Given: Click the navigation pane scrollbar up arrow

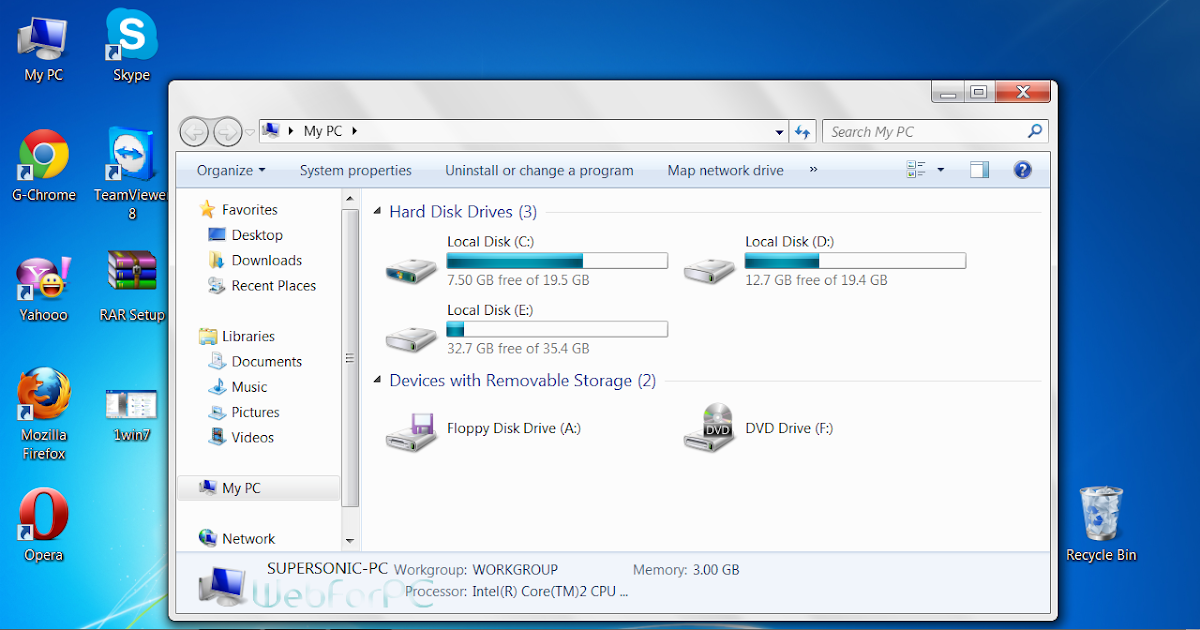Looking at the screenshot, I should point(350,196).
